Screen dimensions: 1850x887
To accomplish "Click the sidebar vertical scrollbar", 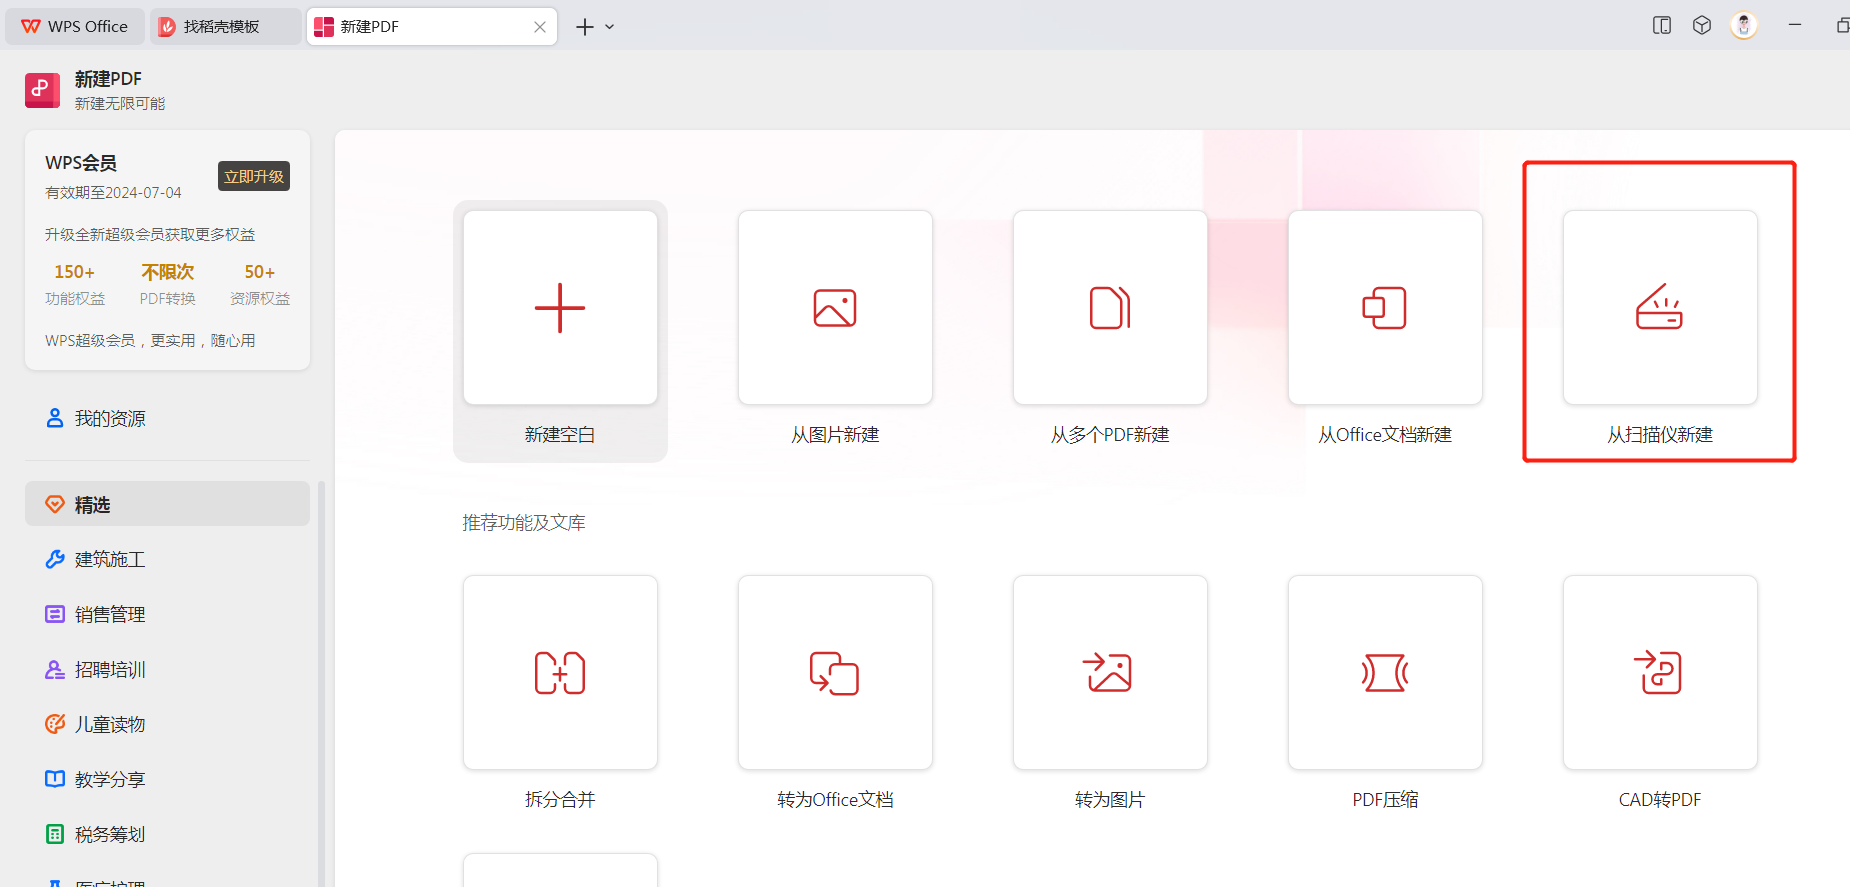I will 321,683.
